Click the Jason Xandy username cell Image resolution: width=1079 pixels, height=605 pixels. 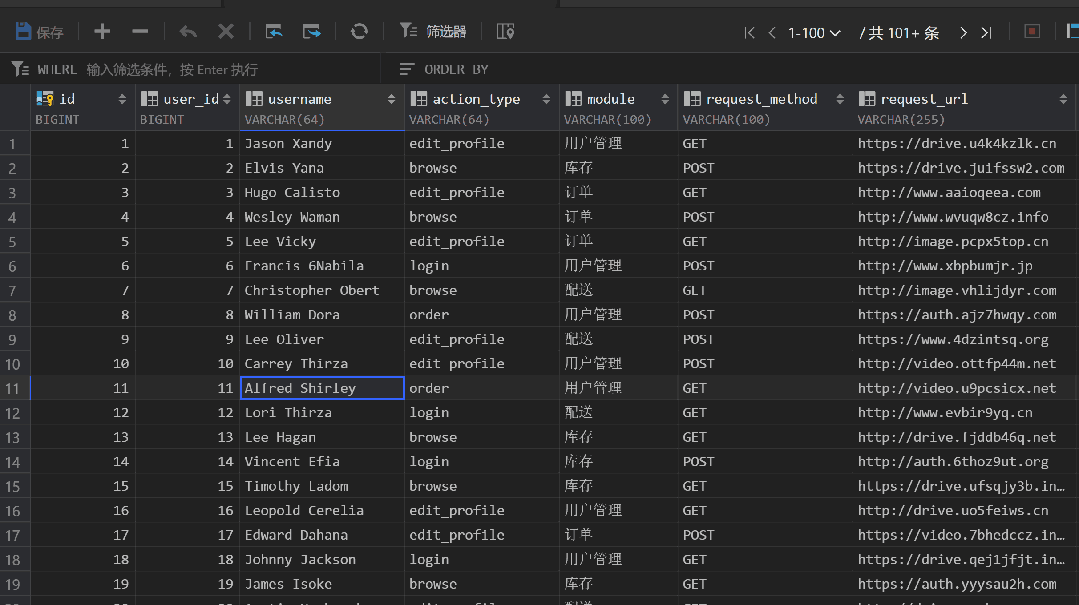(x=322, y=144)
